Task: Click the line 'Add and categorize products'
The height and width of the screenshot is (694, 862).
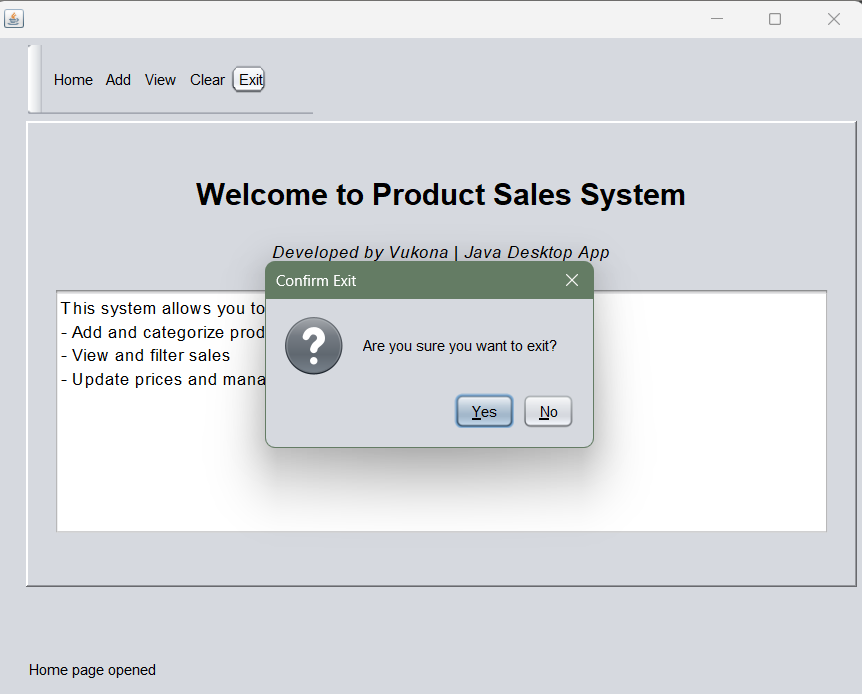Action: pyautogui.click(x=160, y=332)
